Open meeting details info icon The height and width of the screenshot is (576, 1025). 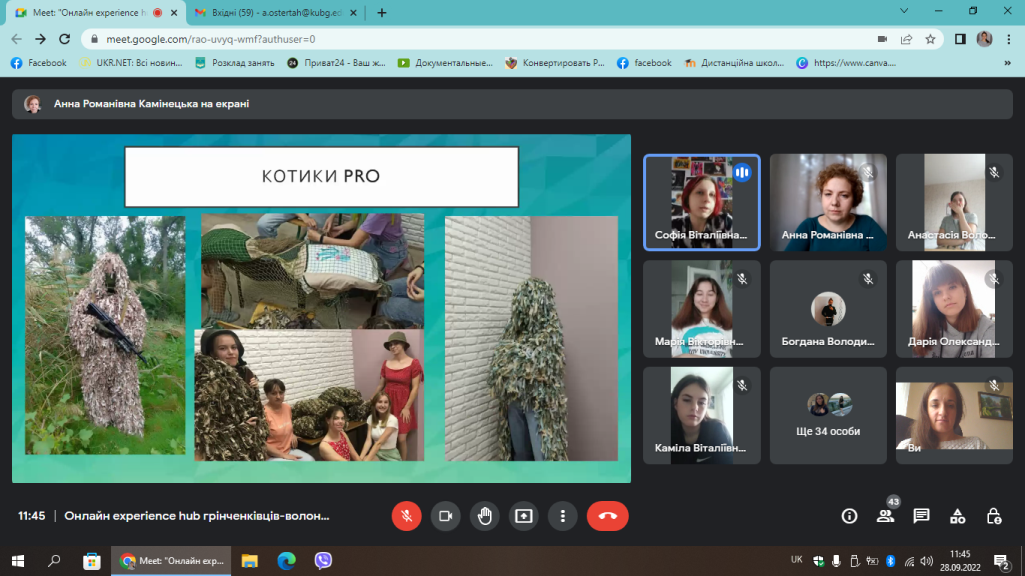tap(849, 516)
